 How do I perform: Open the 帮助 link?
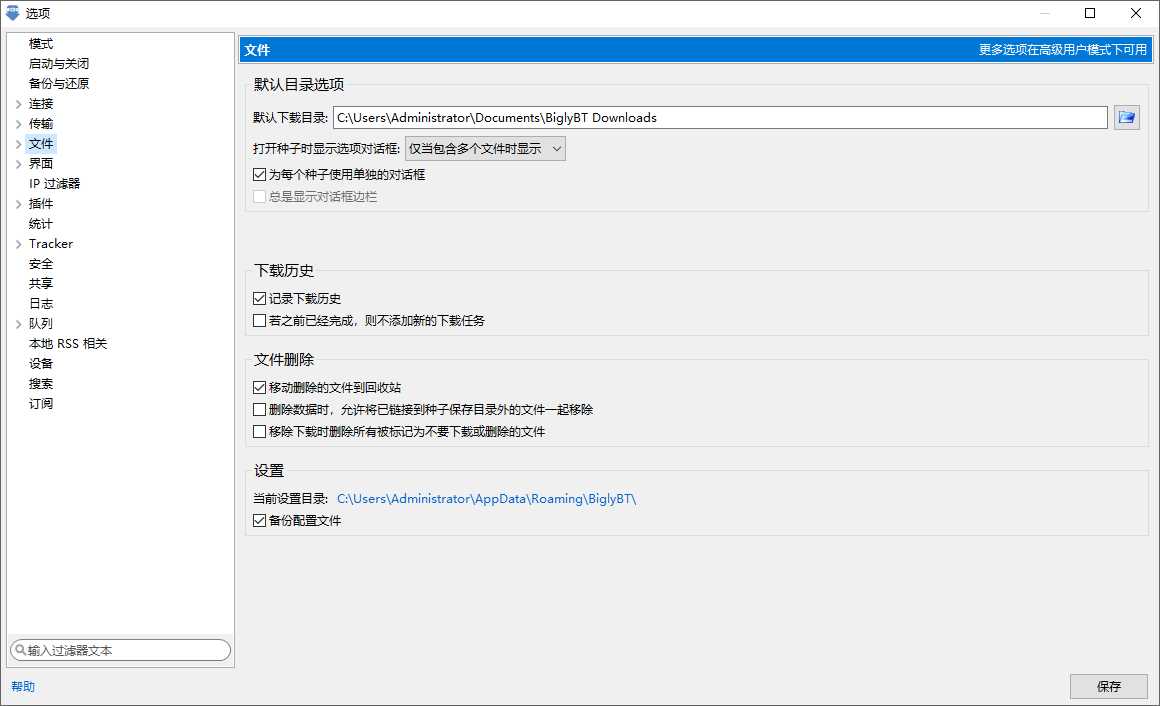click(x=23, y=686)
